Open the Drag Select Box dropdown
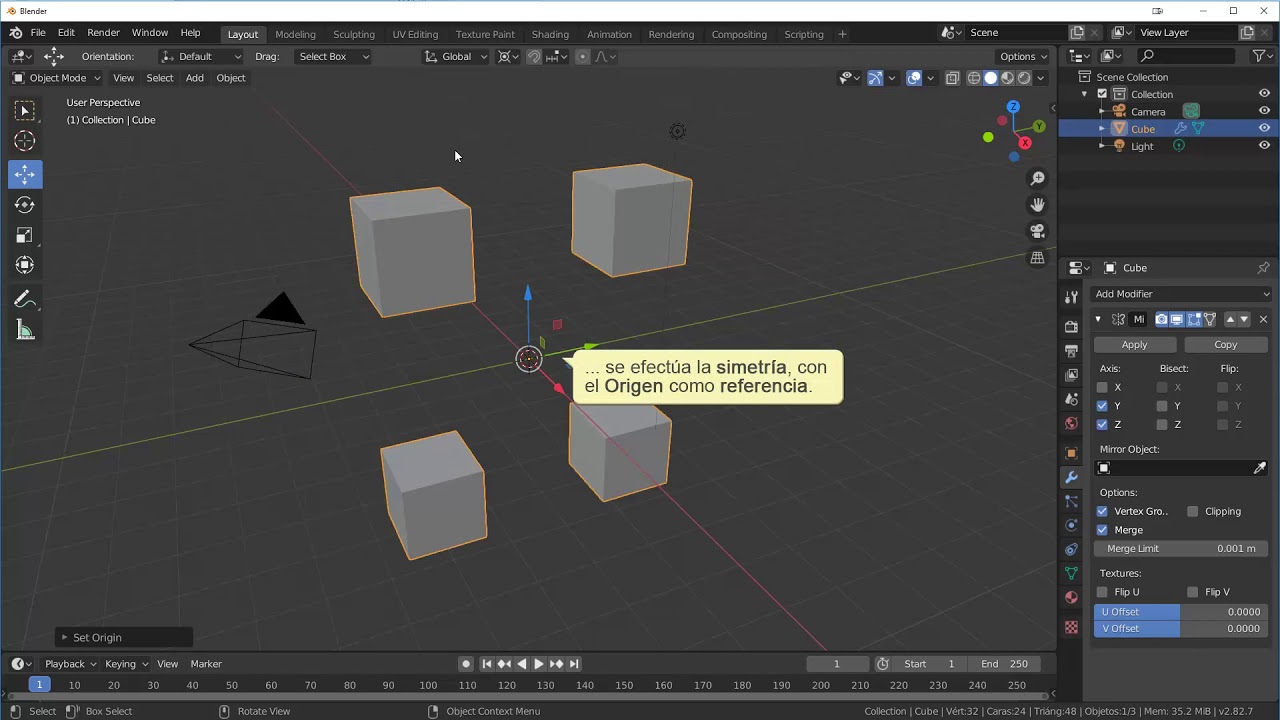Viewport: 1280px width, 720px height. coord(334,56)
